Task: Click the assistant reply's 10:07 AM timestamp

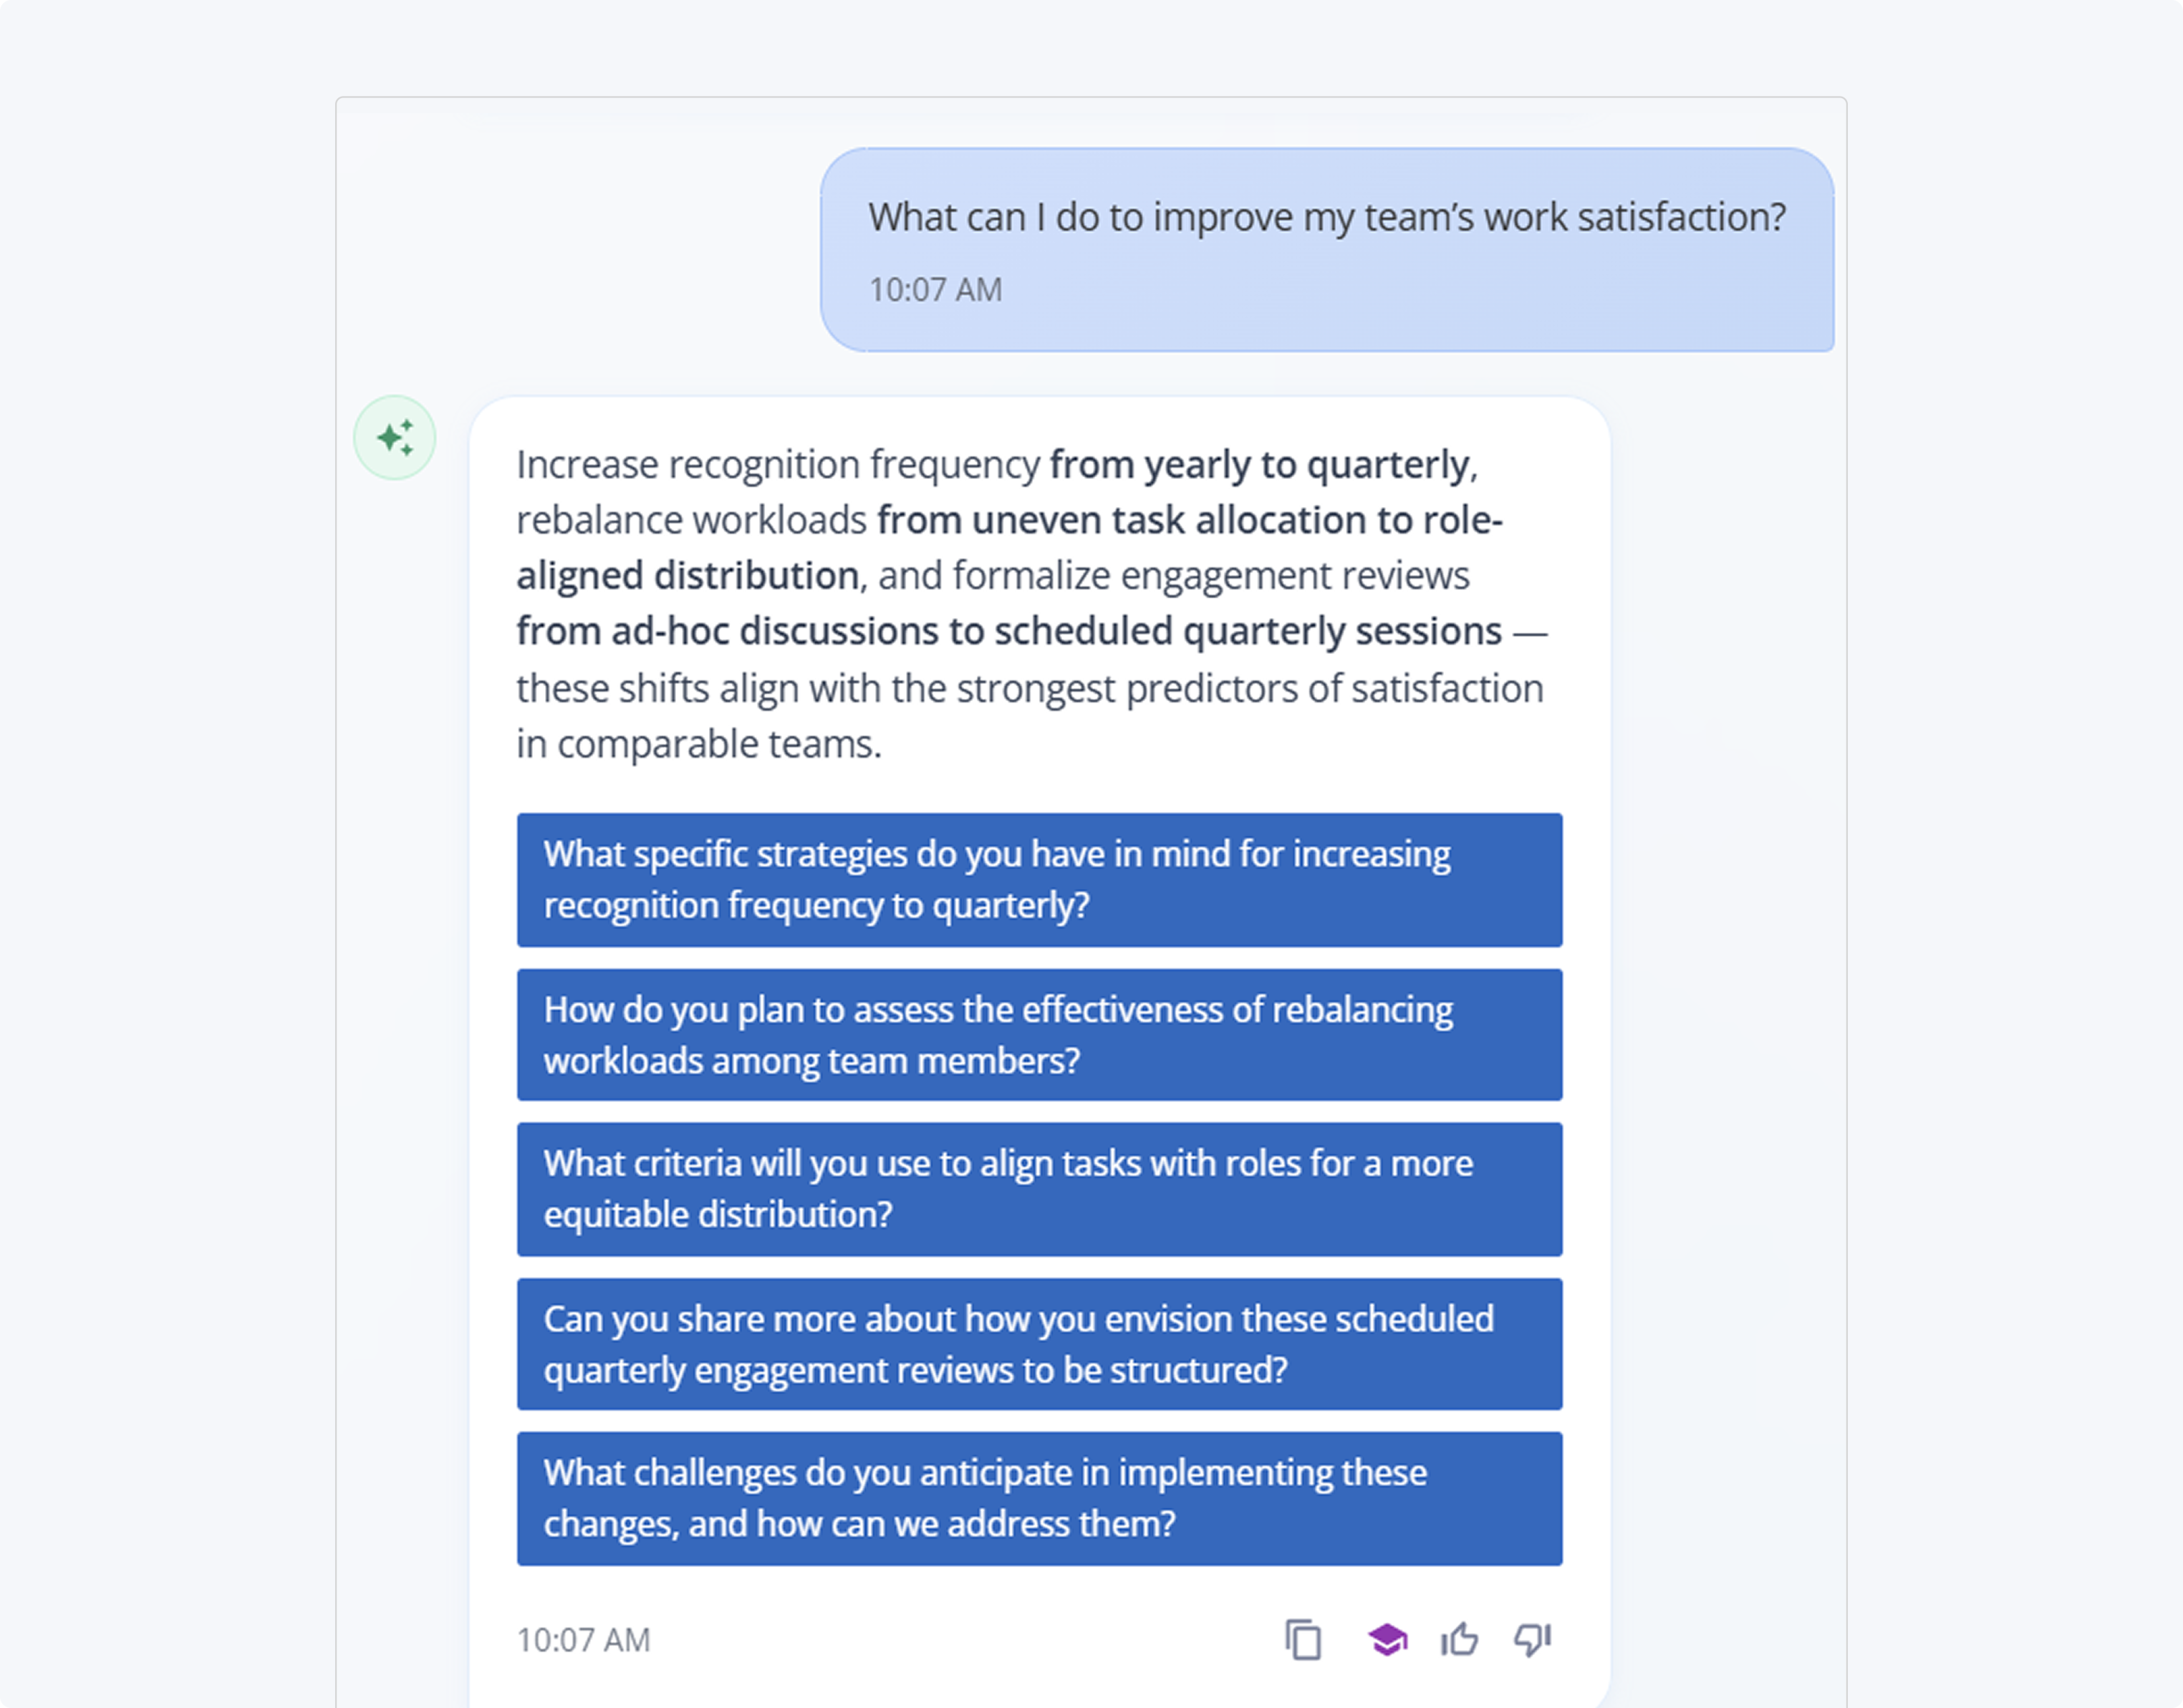Action: (x=583, y=1640)
